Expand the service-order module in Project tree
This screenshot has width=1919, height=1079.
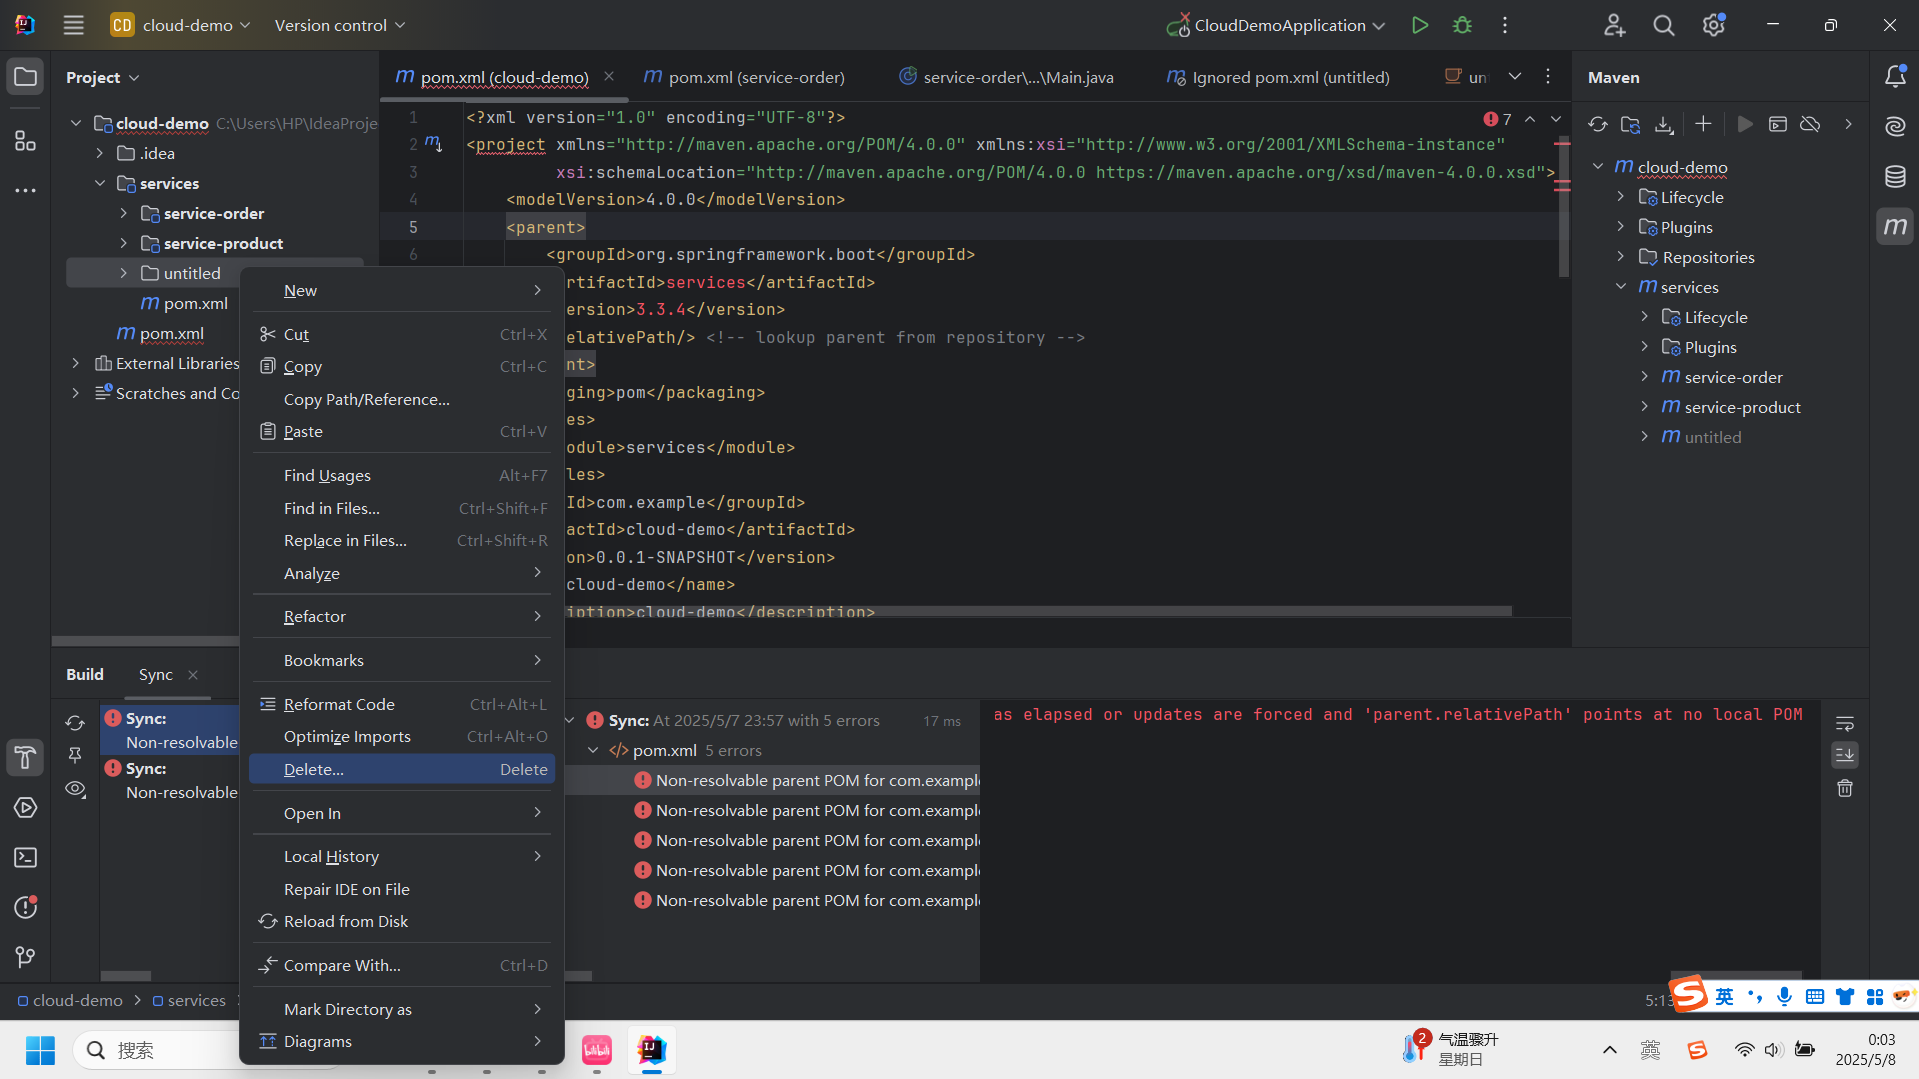[x=124, y=213]
